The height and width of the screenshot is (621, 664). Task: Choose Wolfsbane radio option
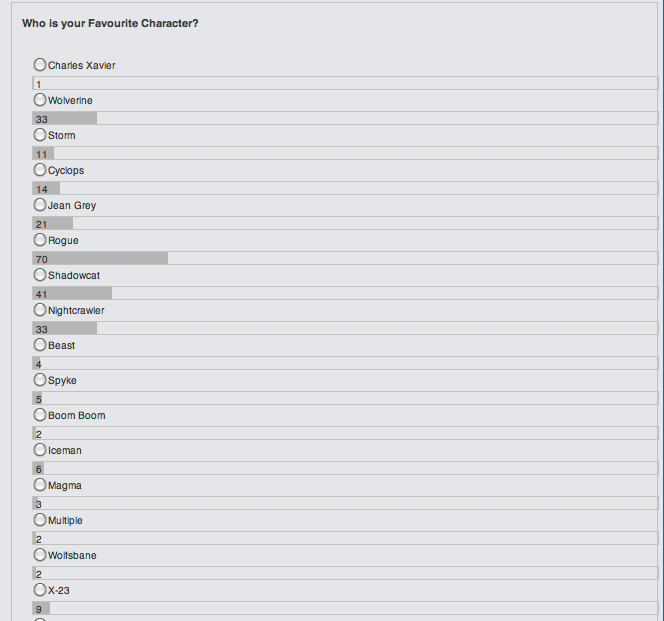tap(40, 555)
